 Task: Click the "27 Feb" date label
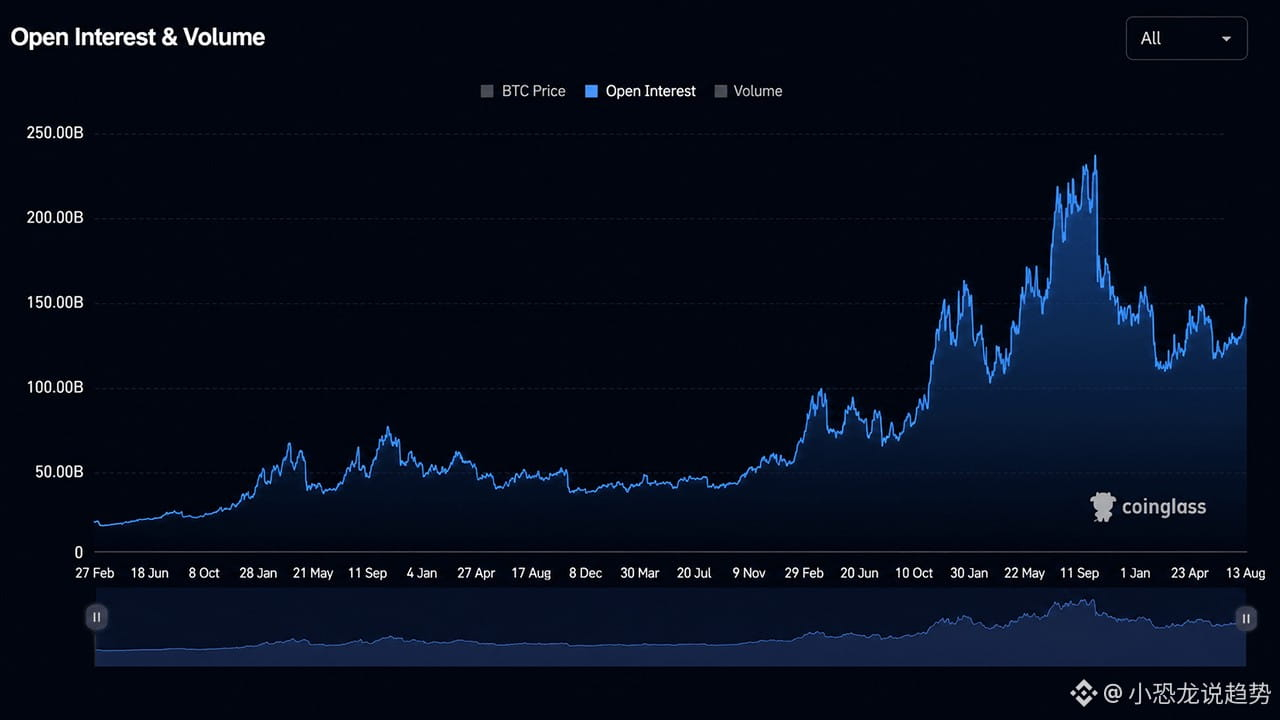[x=95, y=573]
